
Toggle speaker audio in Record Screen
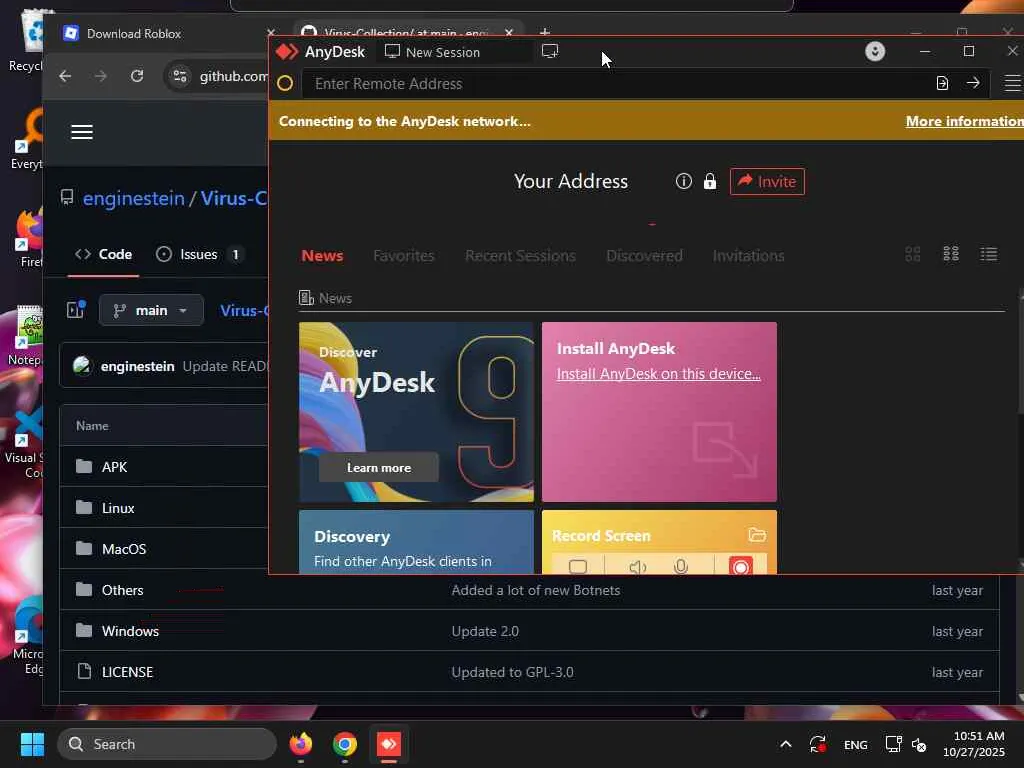point(637,566)
